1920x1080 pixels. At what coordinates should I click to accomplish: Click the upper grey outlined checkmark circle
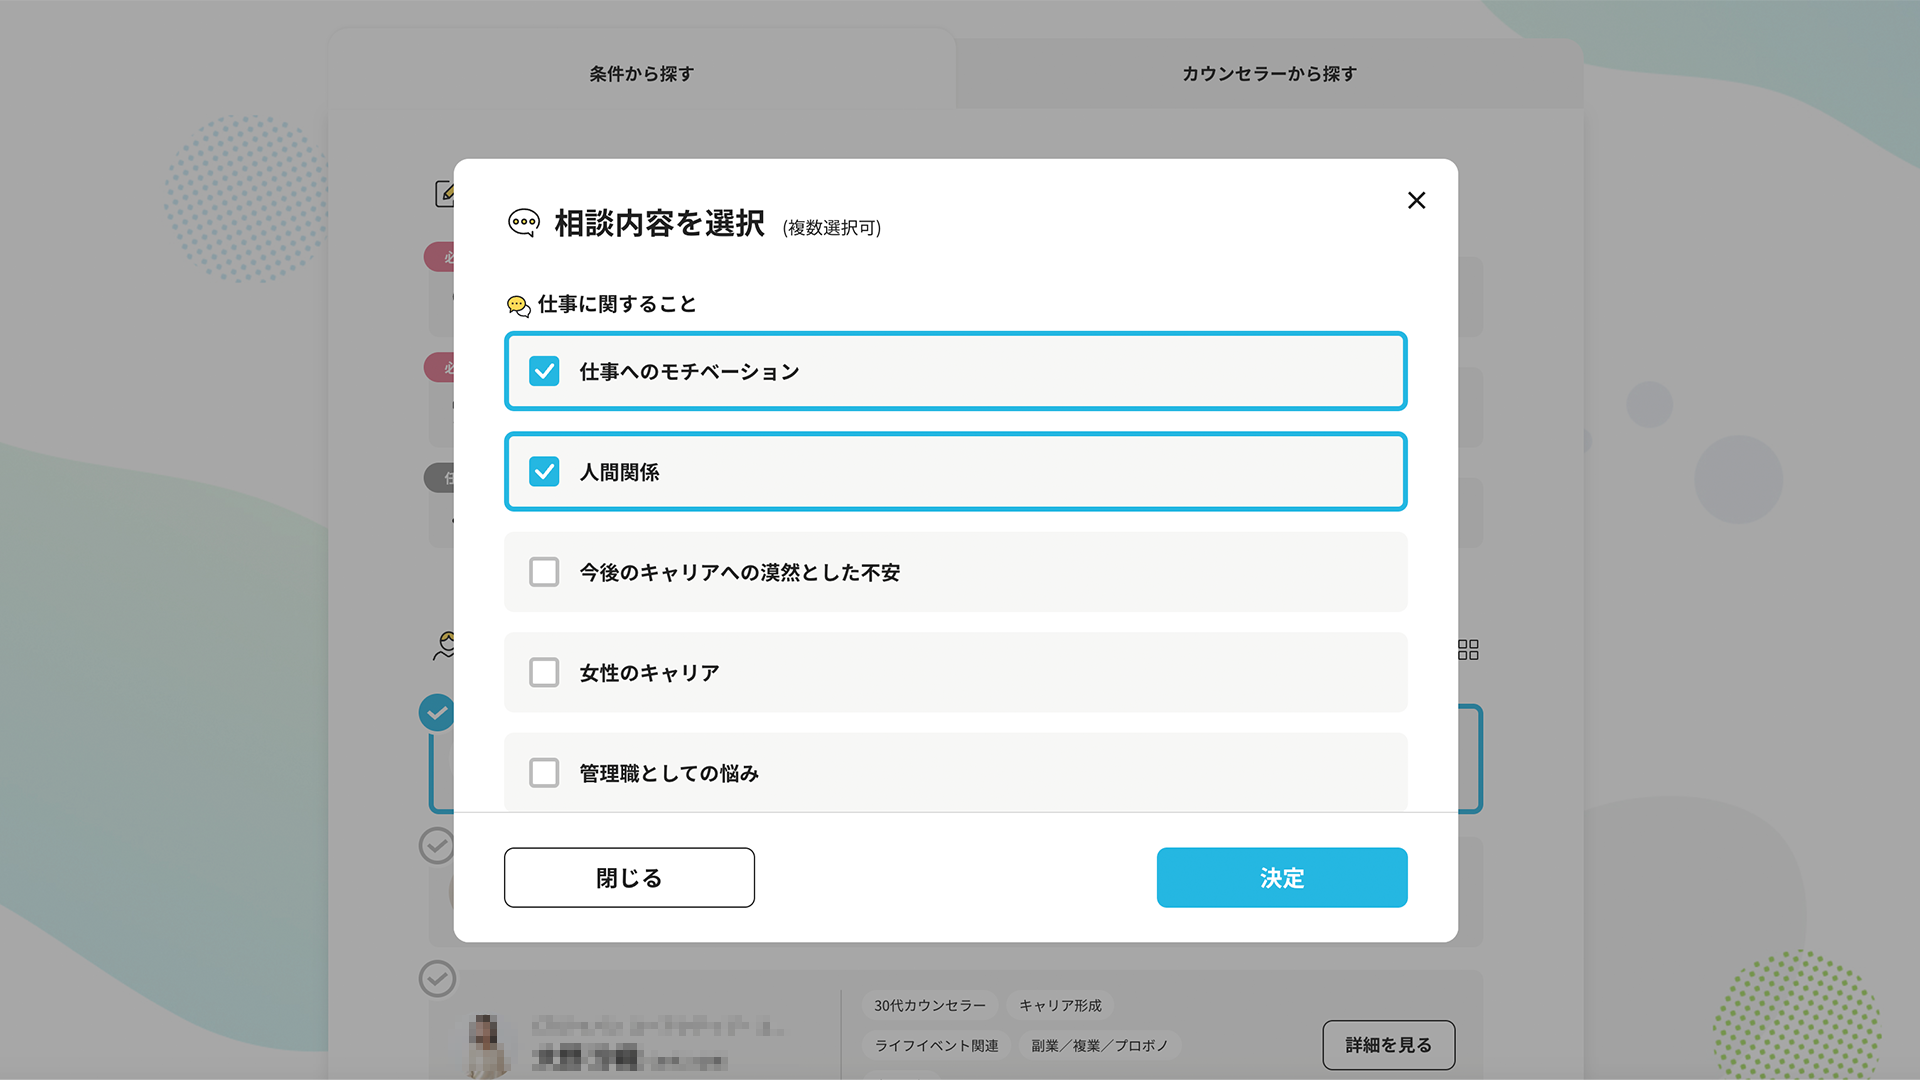pos(437,845)
